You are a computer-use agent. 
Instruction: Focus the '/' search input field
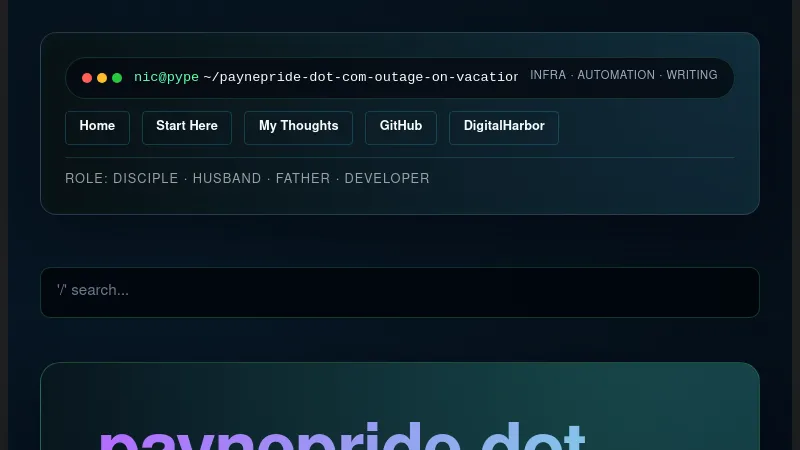coord(400,291)
